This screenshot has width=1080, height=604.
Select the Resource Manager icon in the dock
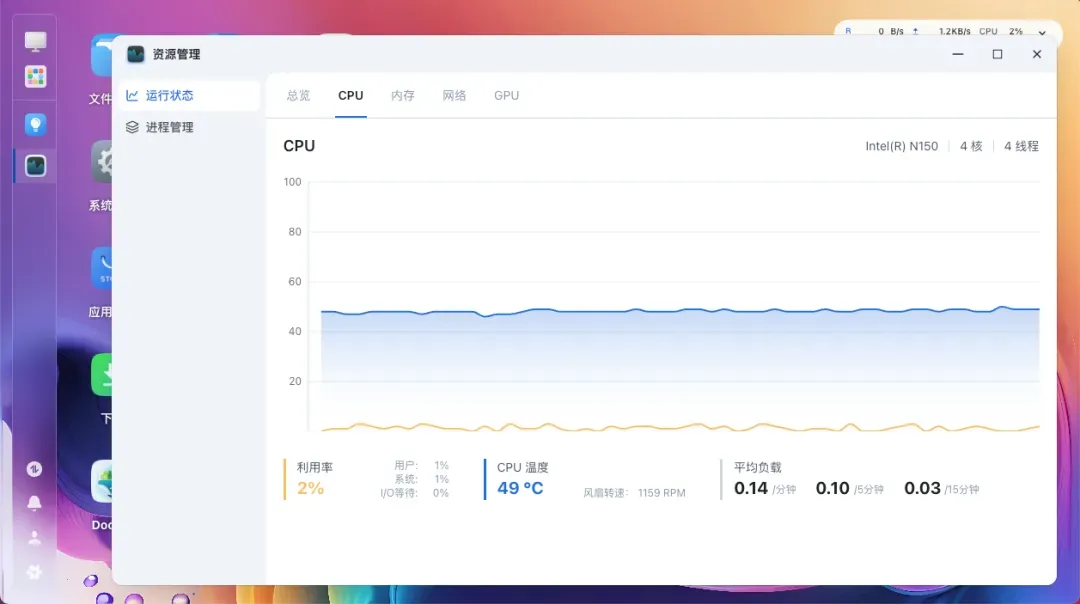click(35, 166)
